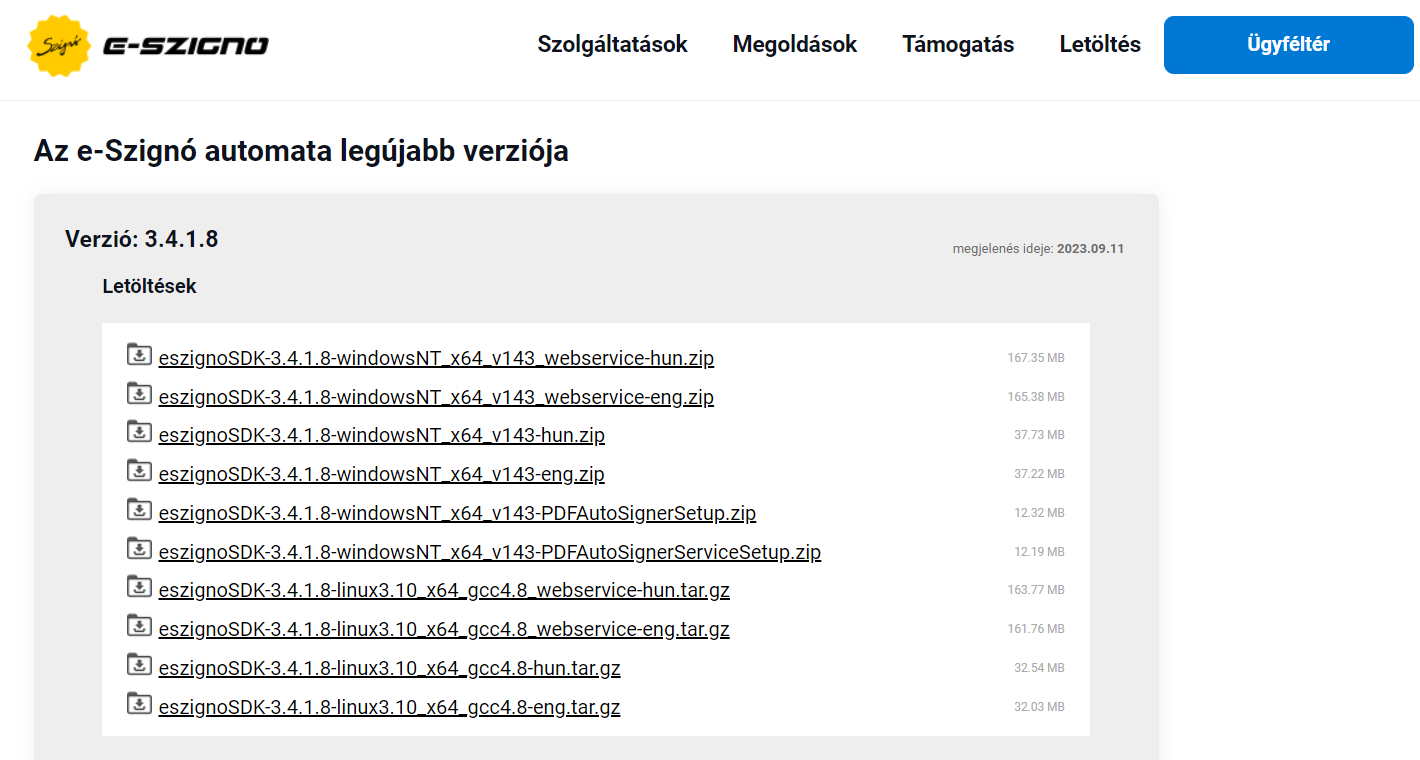Image resolution: width=1420 pixels, height=760 pixels.
Task: Download linux gcc4.8_webservice-hun.tar.gz link
Action: coord(444,590)
